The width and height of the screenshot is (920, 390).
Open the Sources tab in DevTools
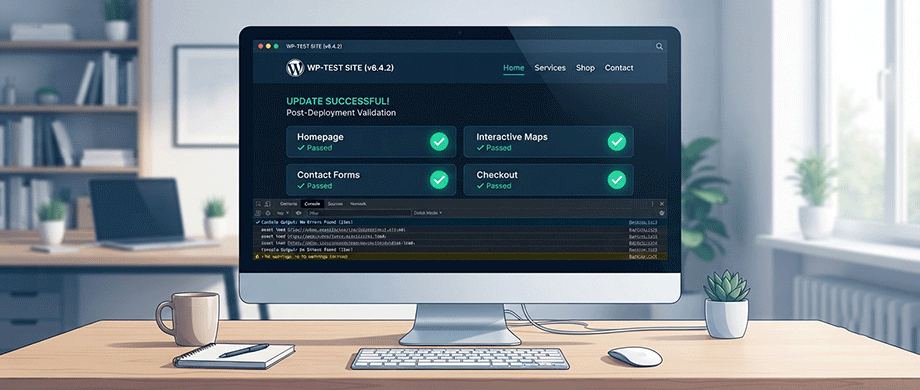pos(335,204)
